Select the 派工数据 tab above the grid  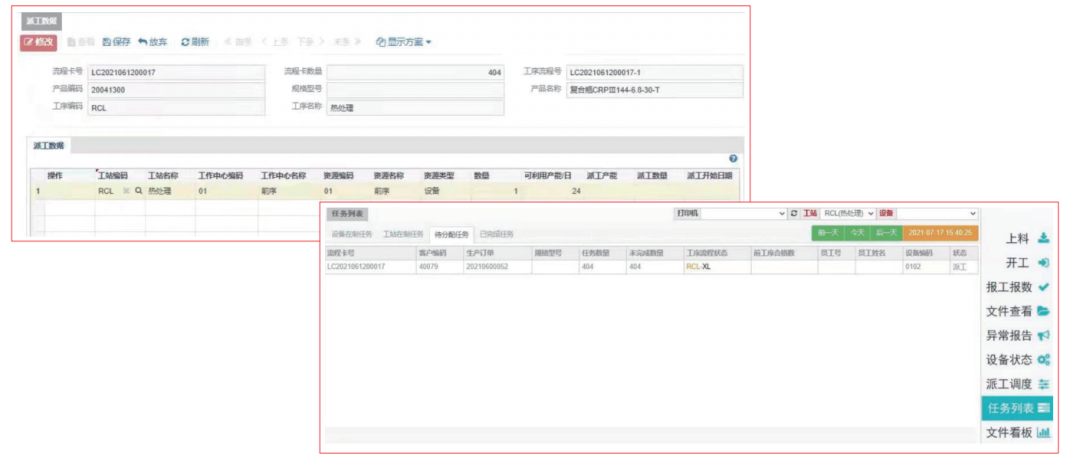[x=48, y=145]
